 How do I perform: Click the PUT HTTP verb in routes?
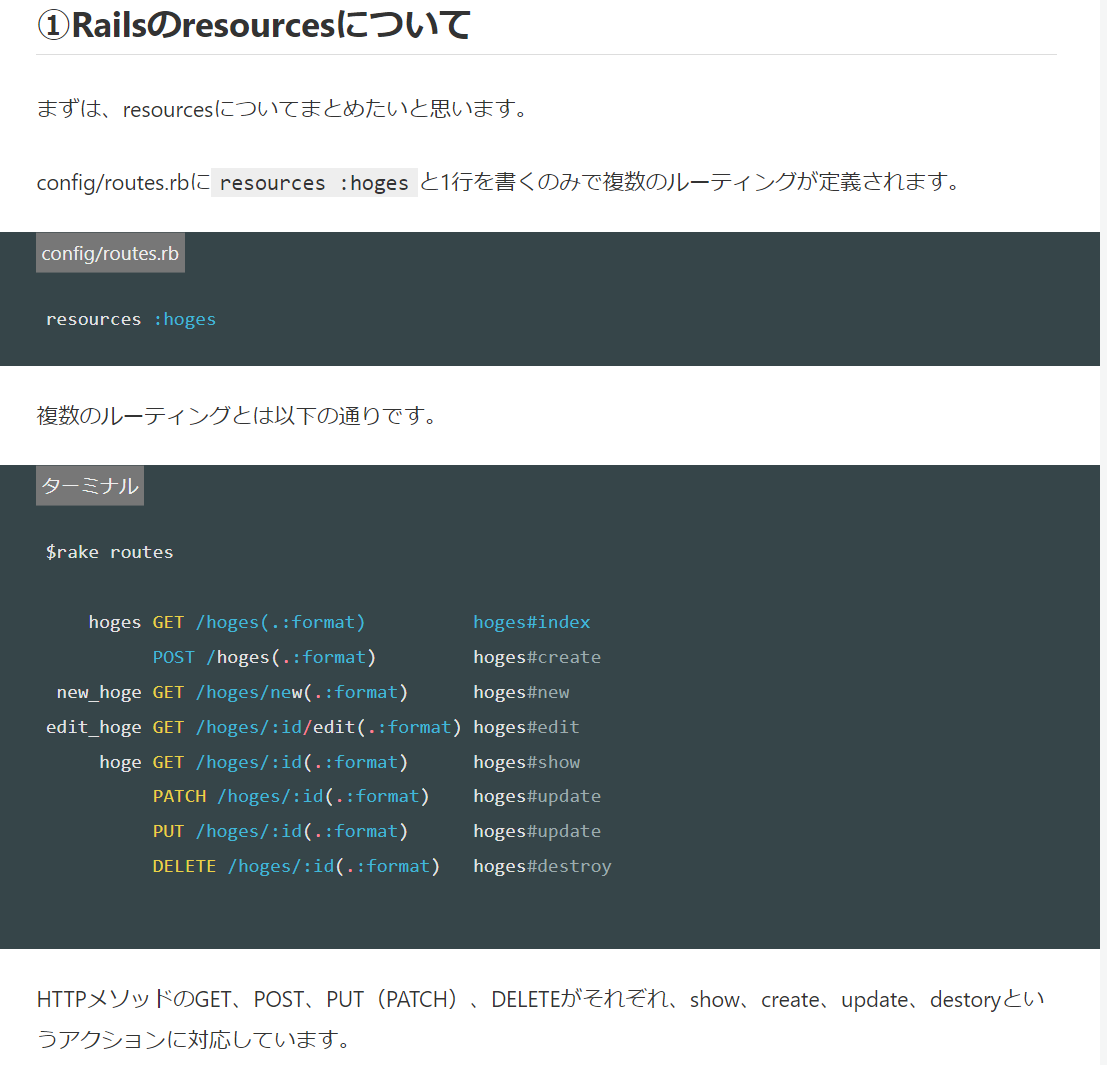pyautogui.click(x=168, y=831)
